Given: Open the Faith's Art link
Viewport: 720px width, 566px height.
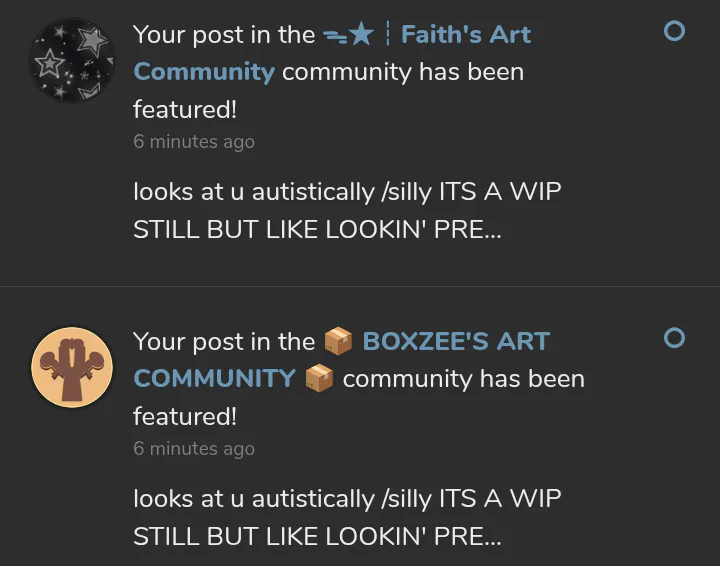Looking at the screenshot, I should pyautogui.click(x=466, y=35).
